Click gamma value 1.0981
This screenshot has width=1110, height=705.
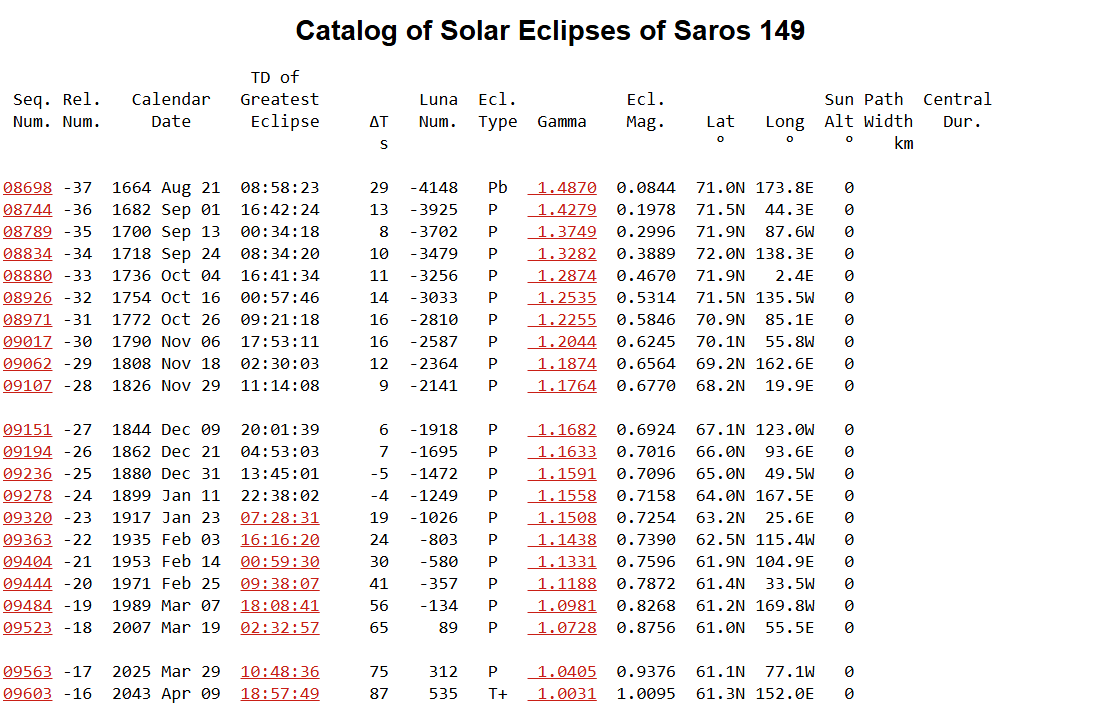pos(562,605)
